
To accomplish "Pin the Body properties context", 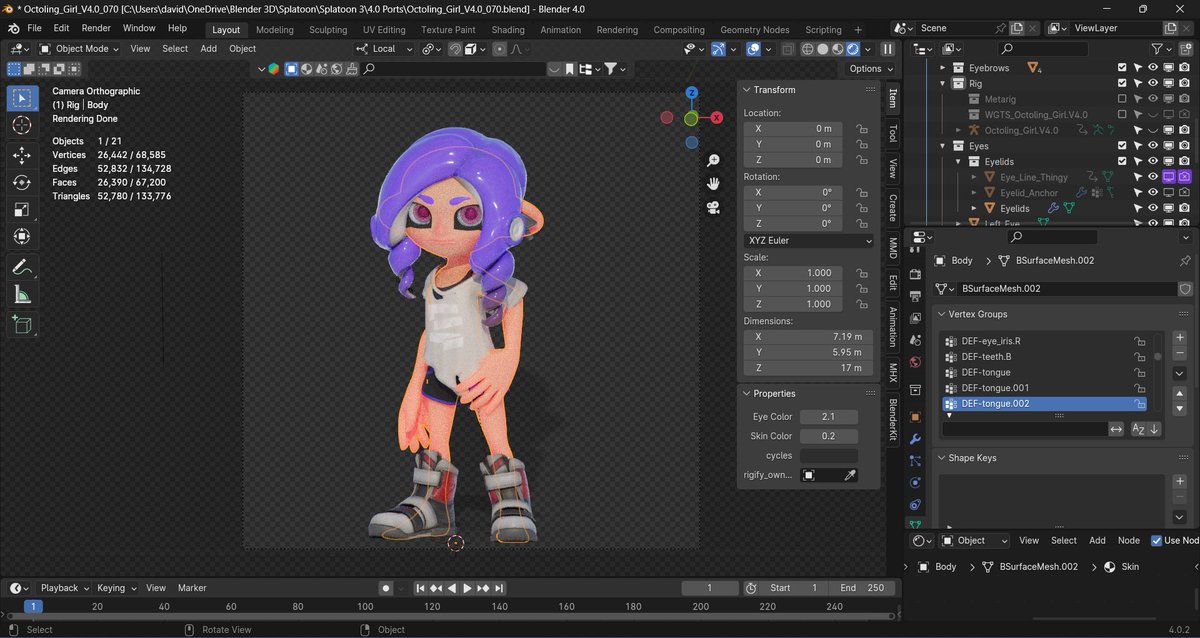I will coord(1184,260).
